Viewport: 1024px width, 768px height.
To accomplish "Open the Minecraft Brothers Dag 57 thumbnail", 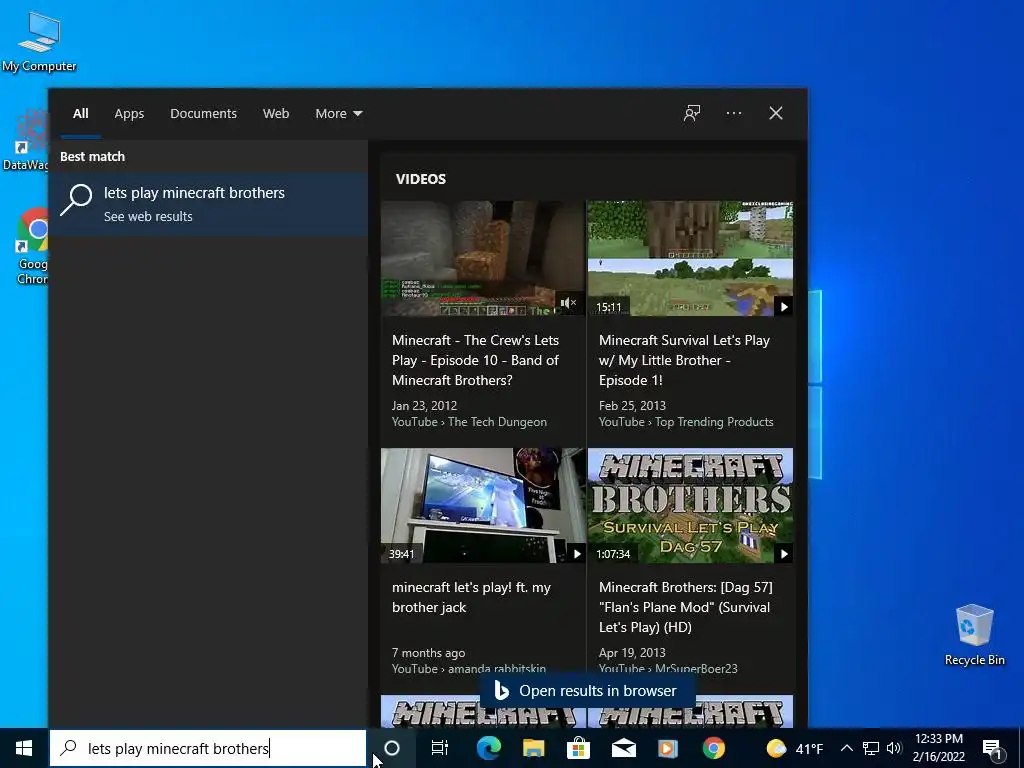I will click(x=690, y=505).
